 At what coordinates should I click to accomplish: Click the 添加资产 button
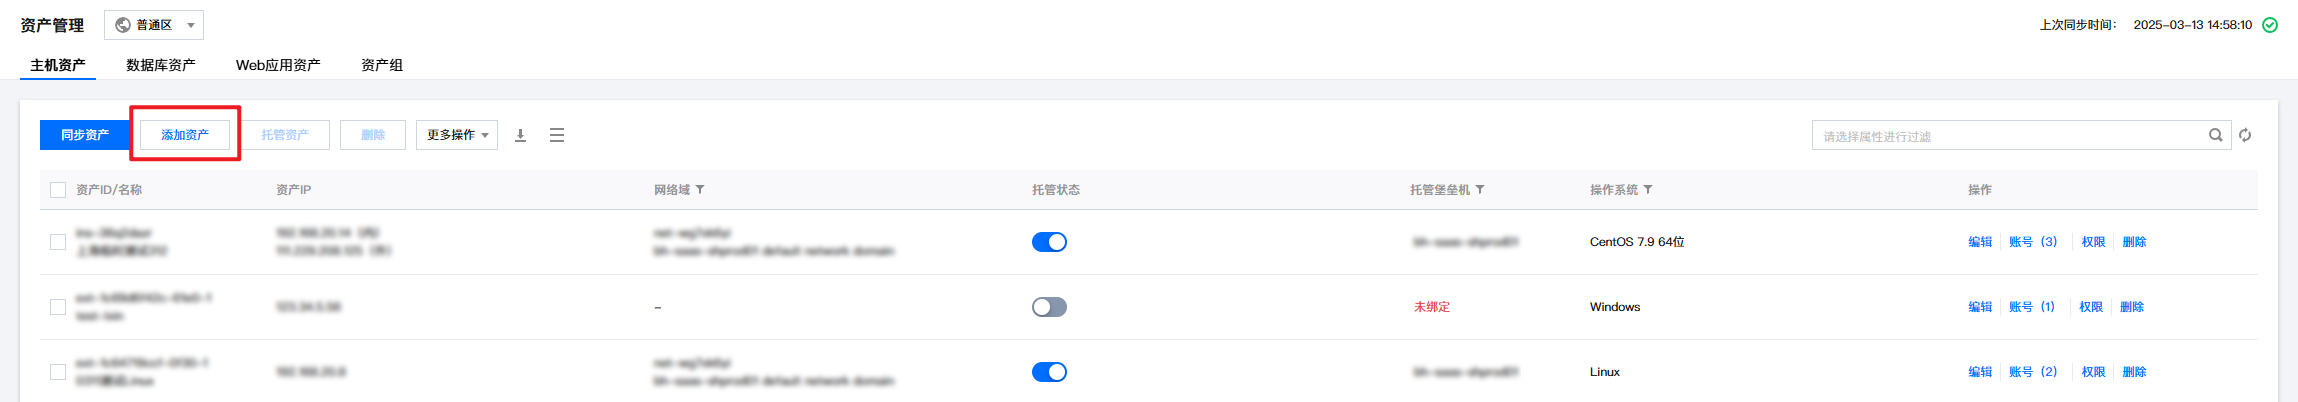(185, 135)
